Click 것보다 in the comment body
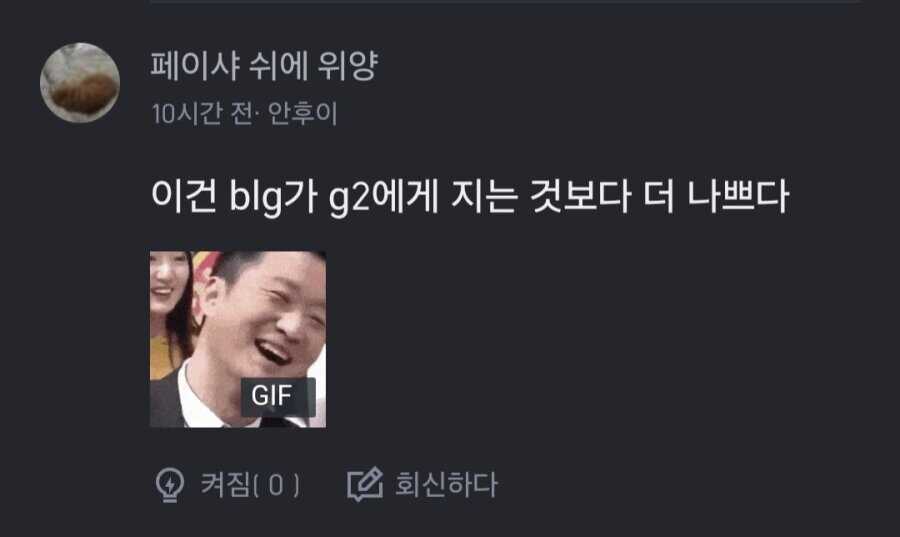The height and width of the screenshot is (537, 900). 580,197
